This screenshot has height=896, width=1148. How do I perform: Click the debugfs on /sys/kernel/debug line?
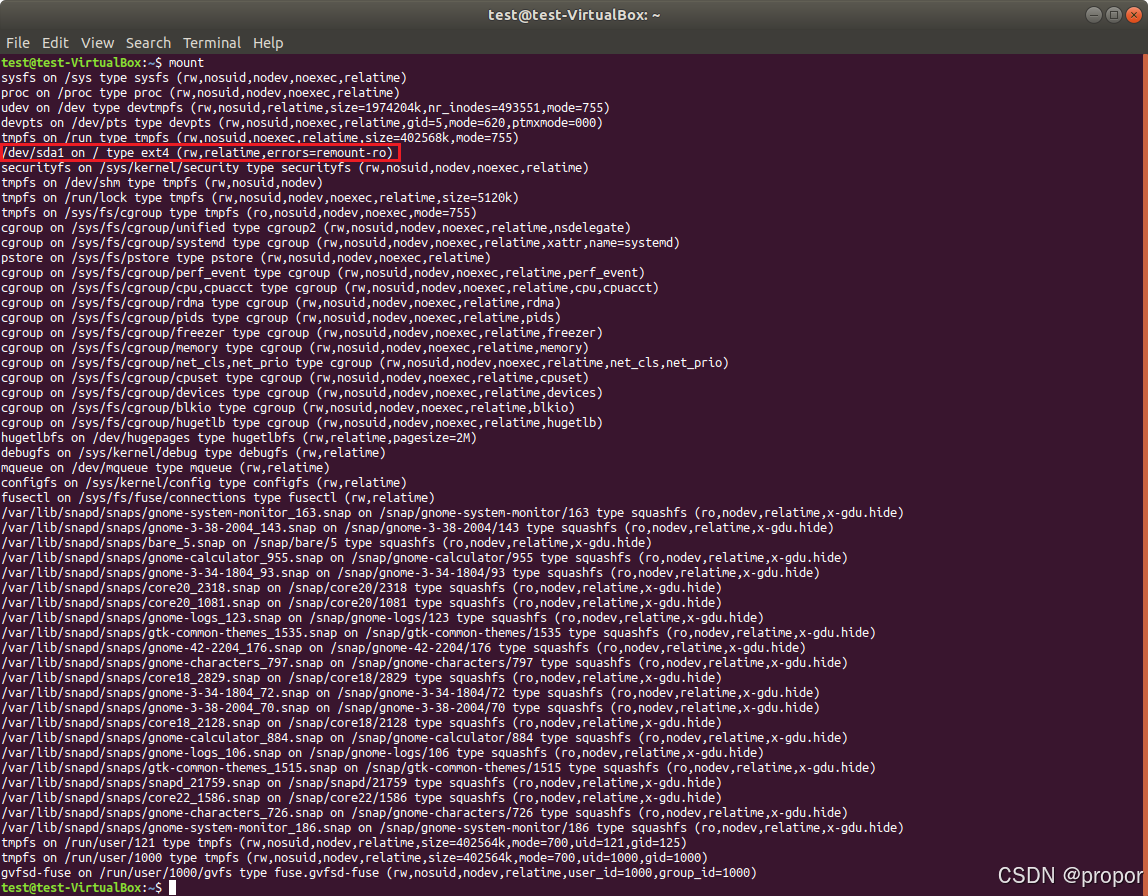point(193,453)
